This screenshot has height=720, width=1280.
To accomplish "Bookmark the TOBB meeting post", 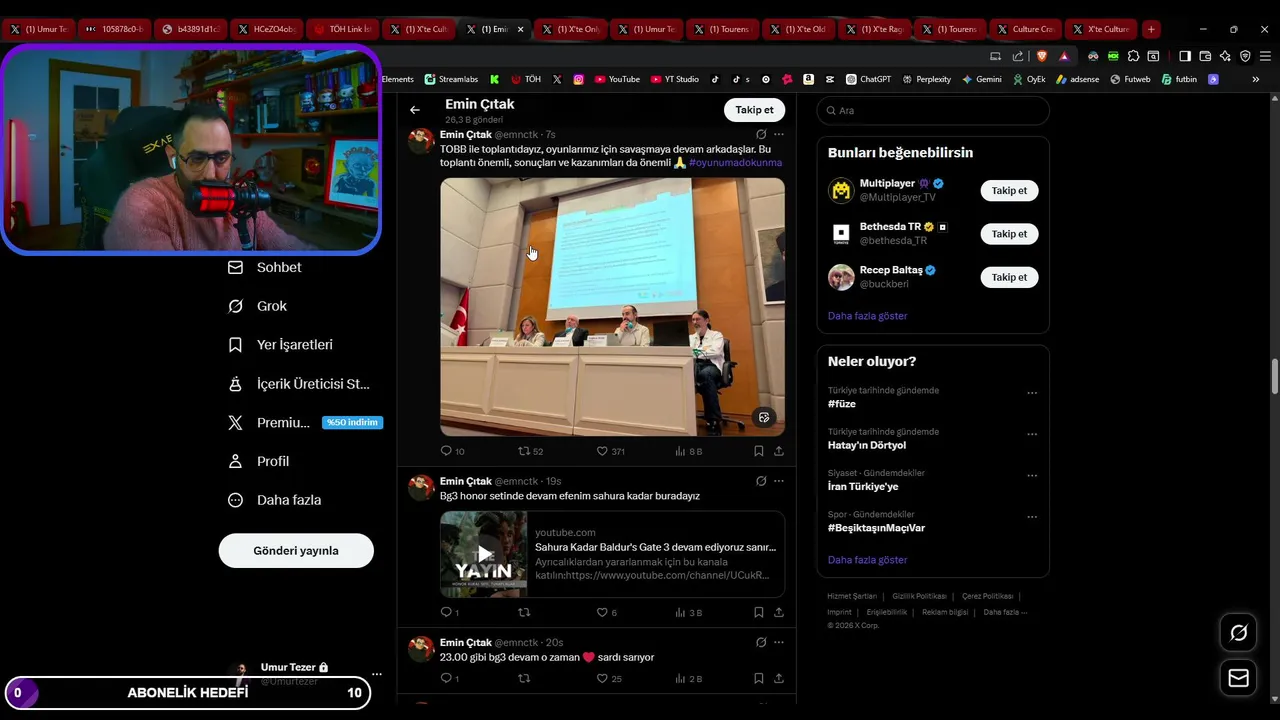I will [x=759, y=451].
